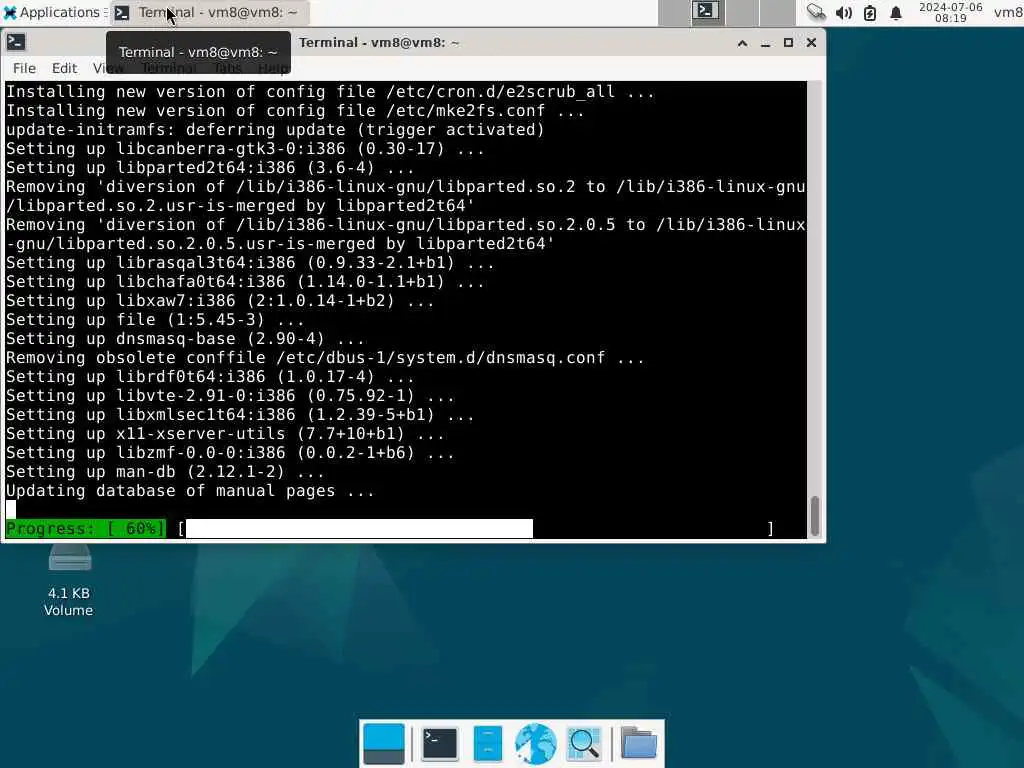Click 'update-initramfs: deferring update' line
This screenshot has width=1024, height=768.
point(275,130)
